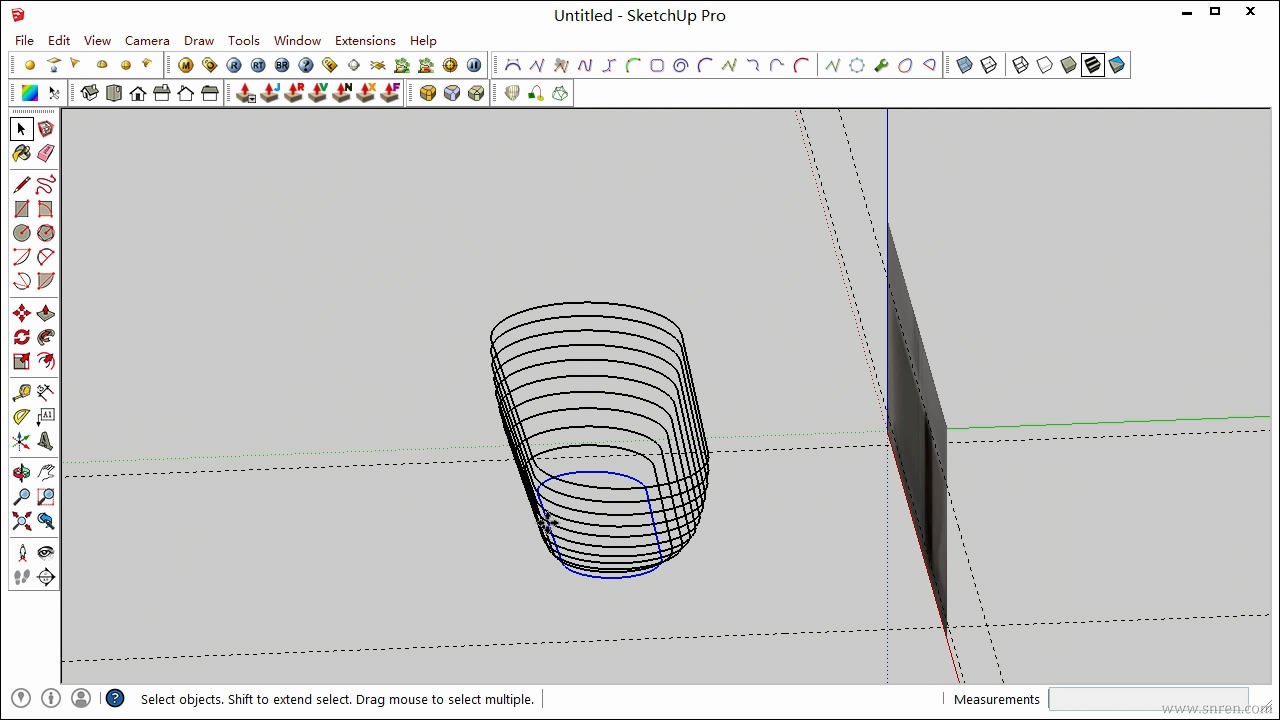Image resolution: width=1280 pixels, height=720 pixels.
Task: Open the status bar help button
Action: [115, 699]
